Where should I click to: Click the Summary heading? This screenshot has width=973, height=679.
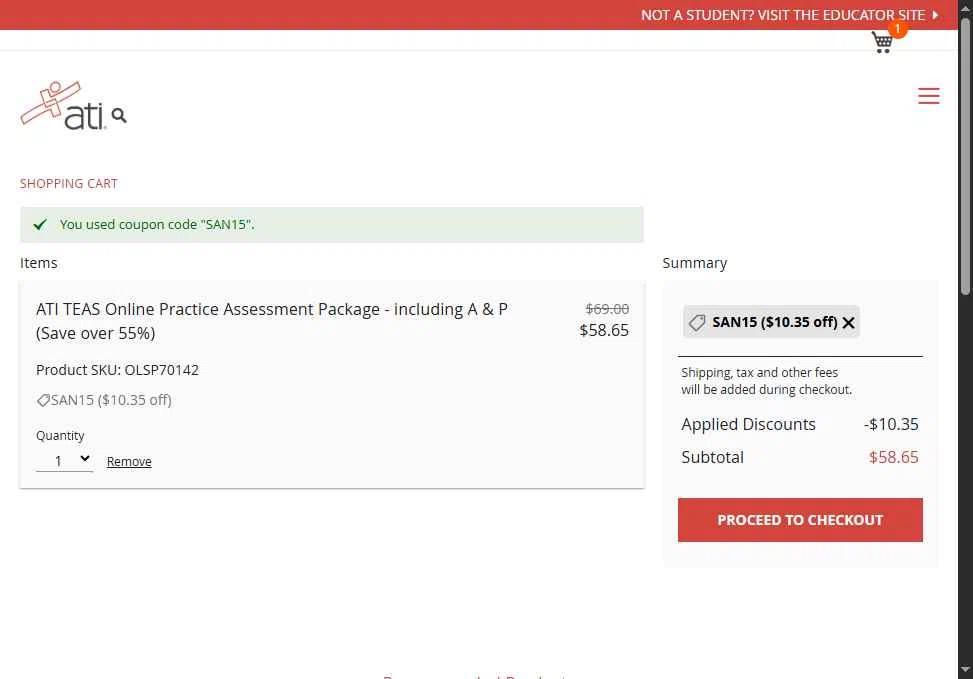[694, 263]
